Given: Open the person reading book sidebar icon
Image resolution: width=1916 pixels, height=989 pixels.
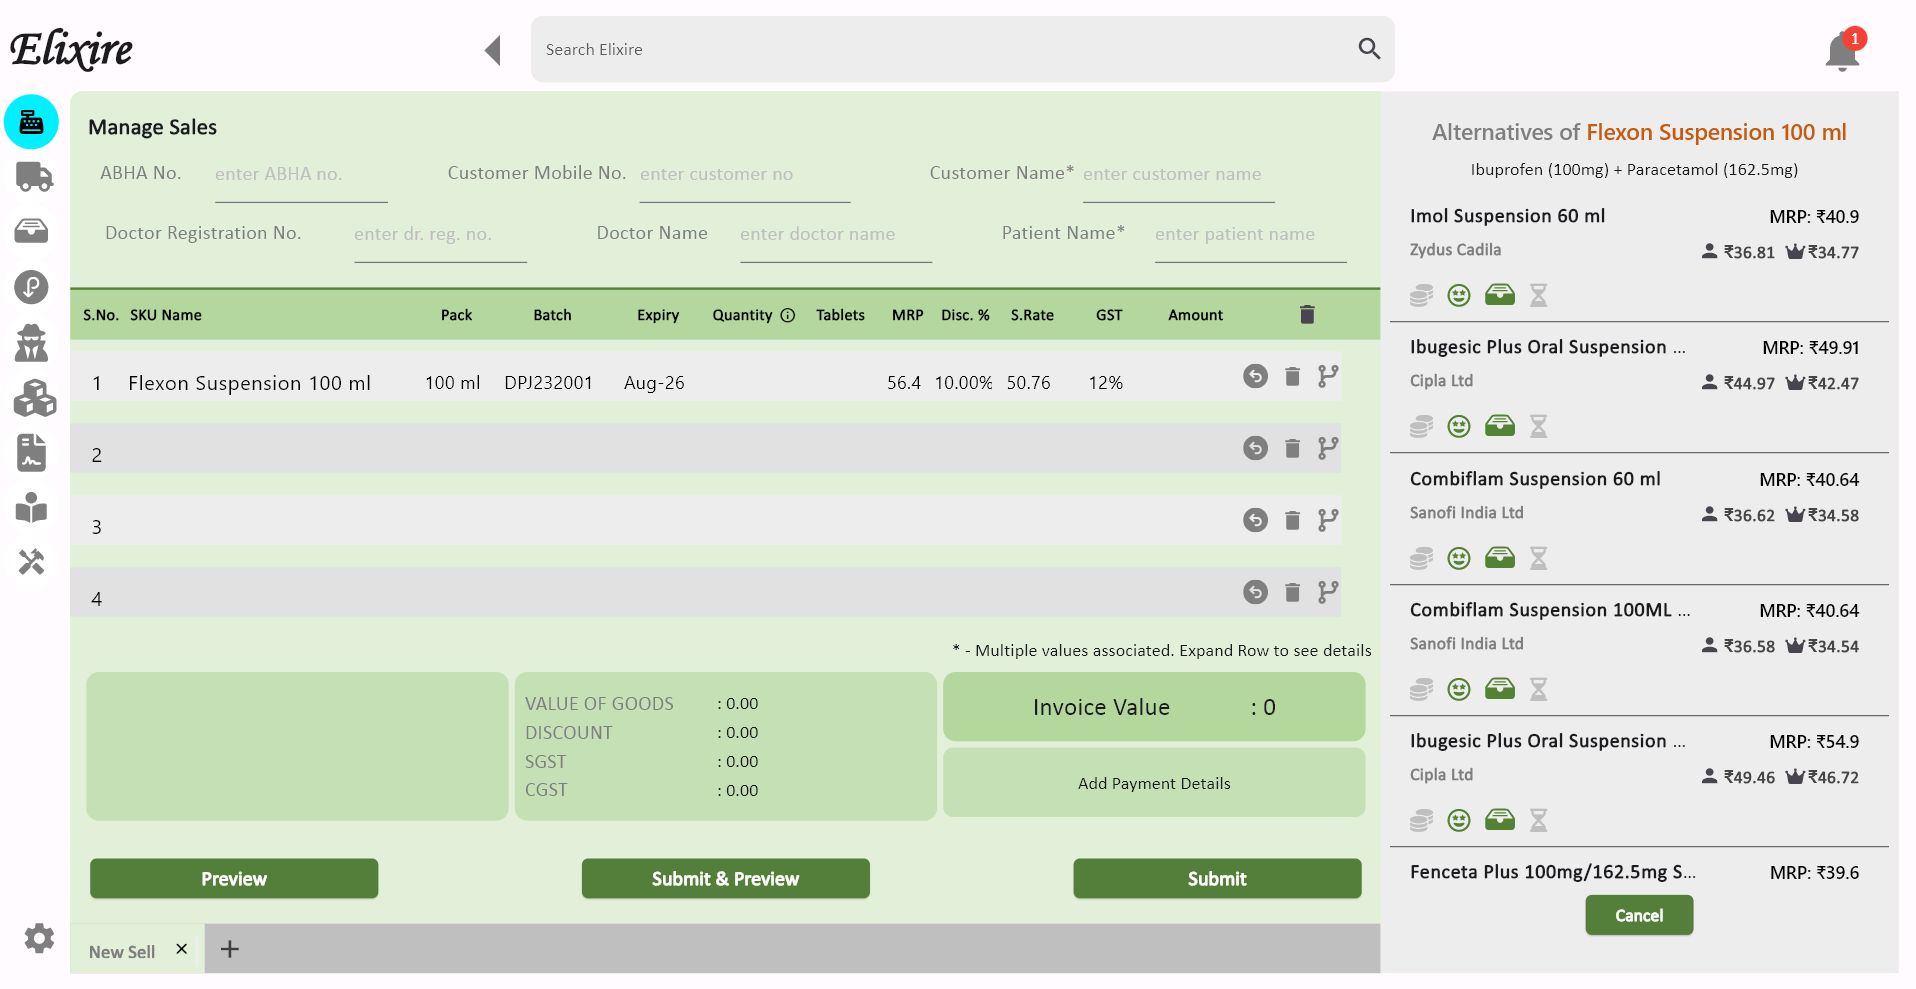Looking at the screenshot, I should [x=31, y=507].
